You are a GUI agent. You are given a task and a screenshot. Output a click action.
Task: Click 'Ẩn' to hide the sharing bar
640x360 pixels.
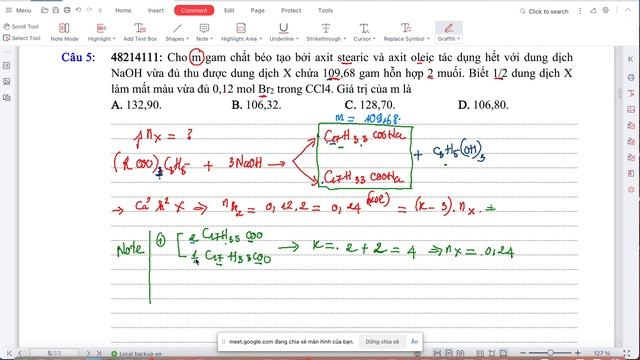pyautogui.click(x=414, y=342)
